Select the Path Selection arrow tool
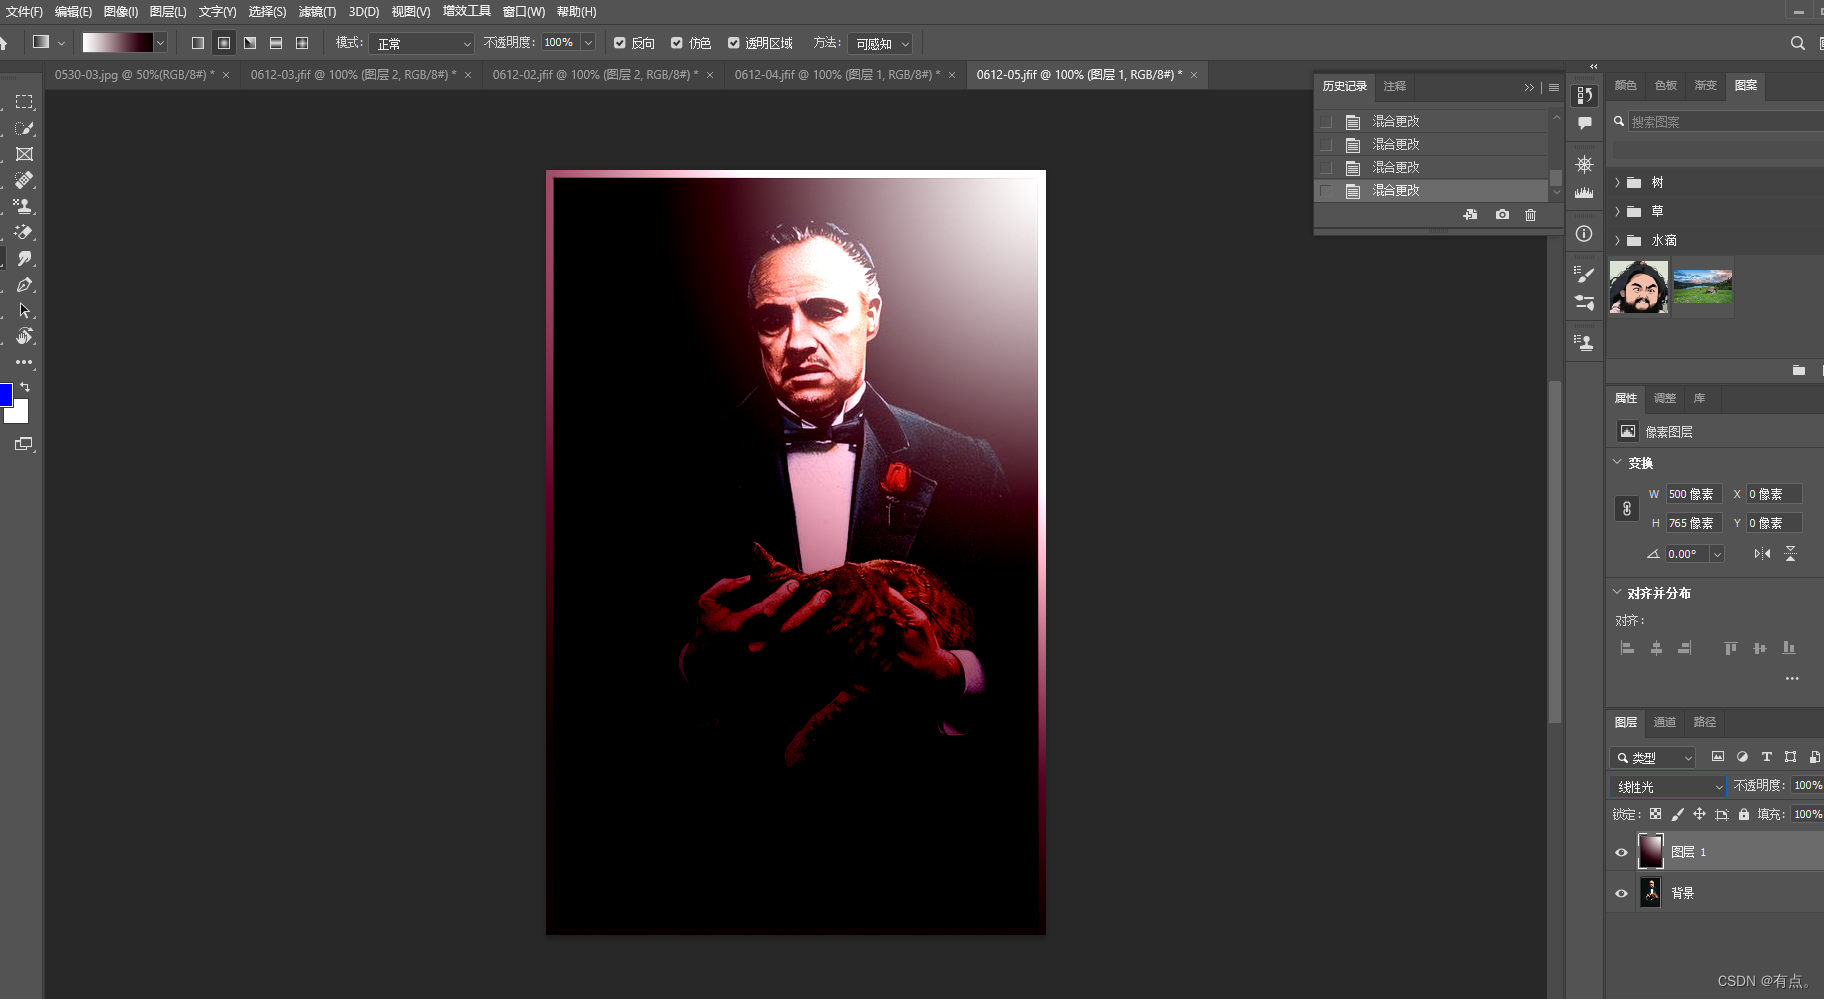1824x999 pixels. (x=24, y=311)
